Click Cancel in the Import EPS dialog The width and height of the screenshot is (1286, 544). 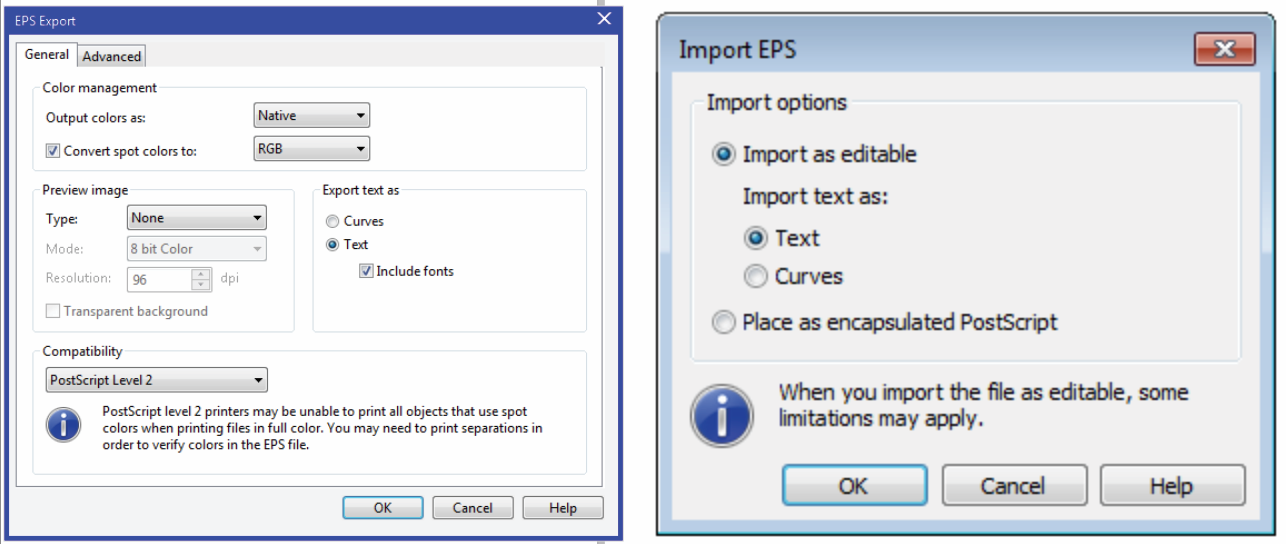coord(1012,486)
